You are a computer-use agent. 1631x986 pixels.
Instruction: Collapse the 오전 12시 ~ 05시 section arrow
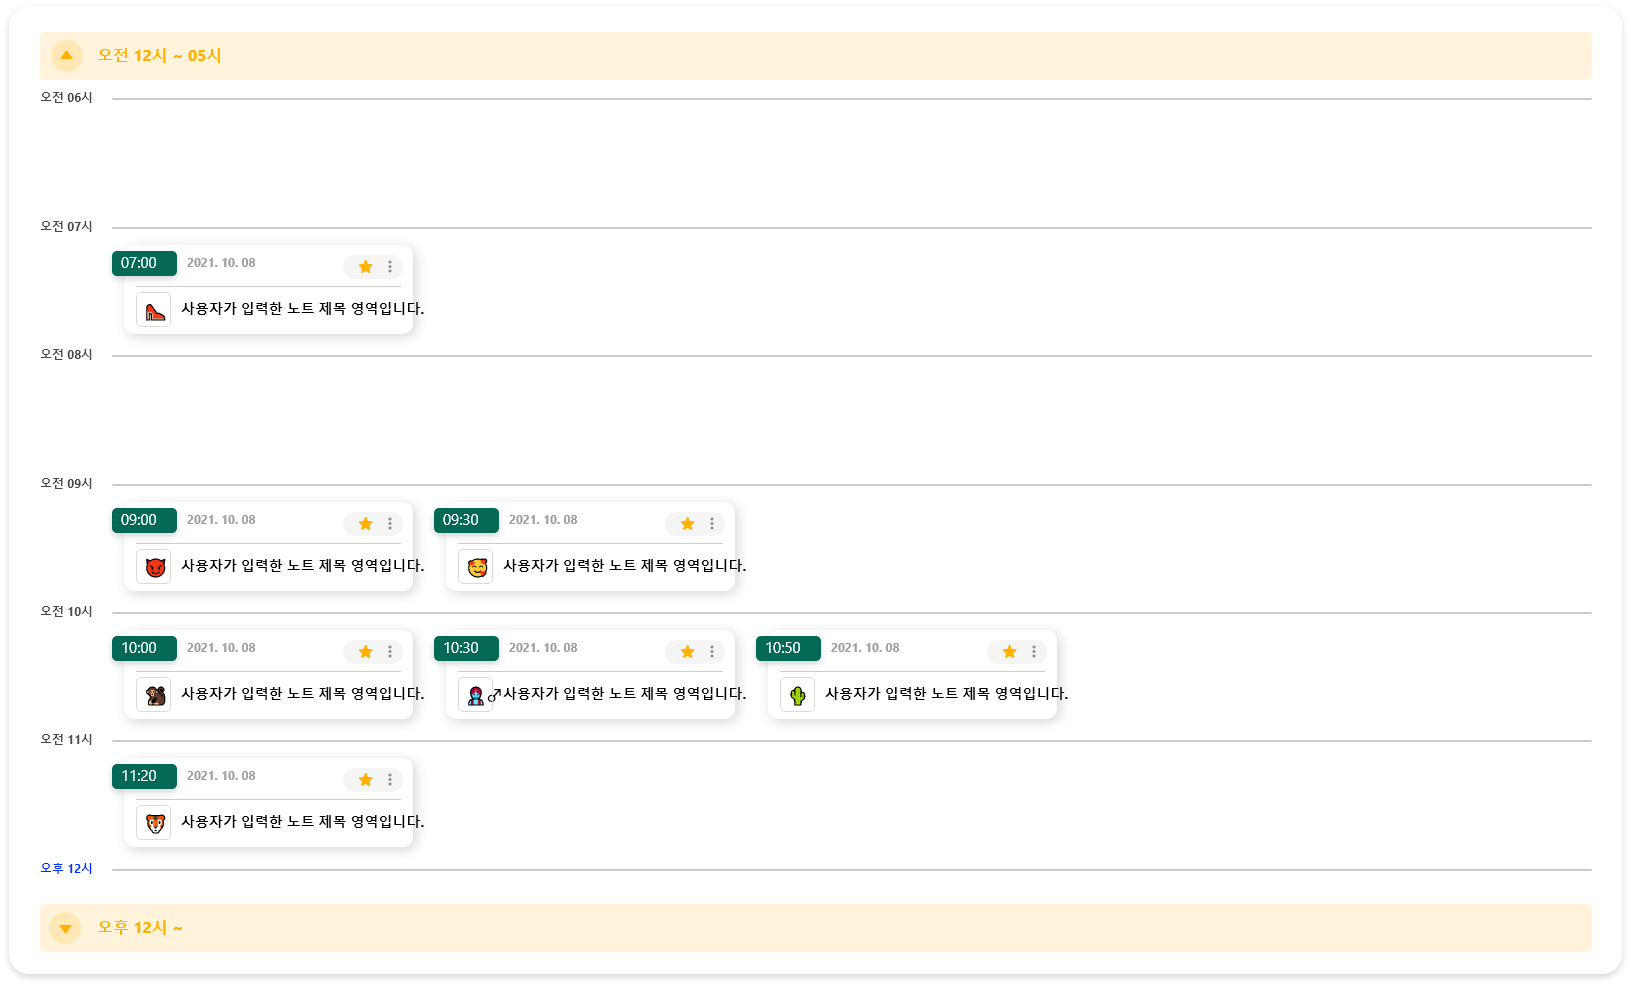[66, 56]
